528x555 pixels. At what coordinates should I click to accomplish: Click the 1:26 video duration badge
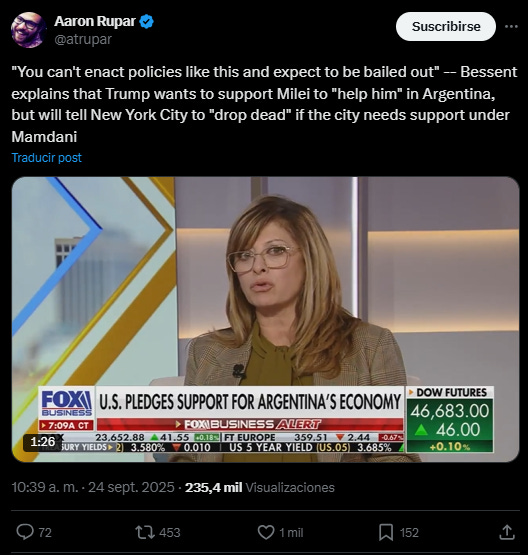point(43,442)
